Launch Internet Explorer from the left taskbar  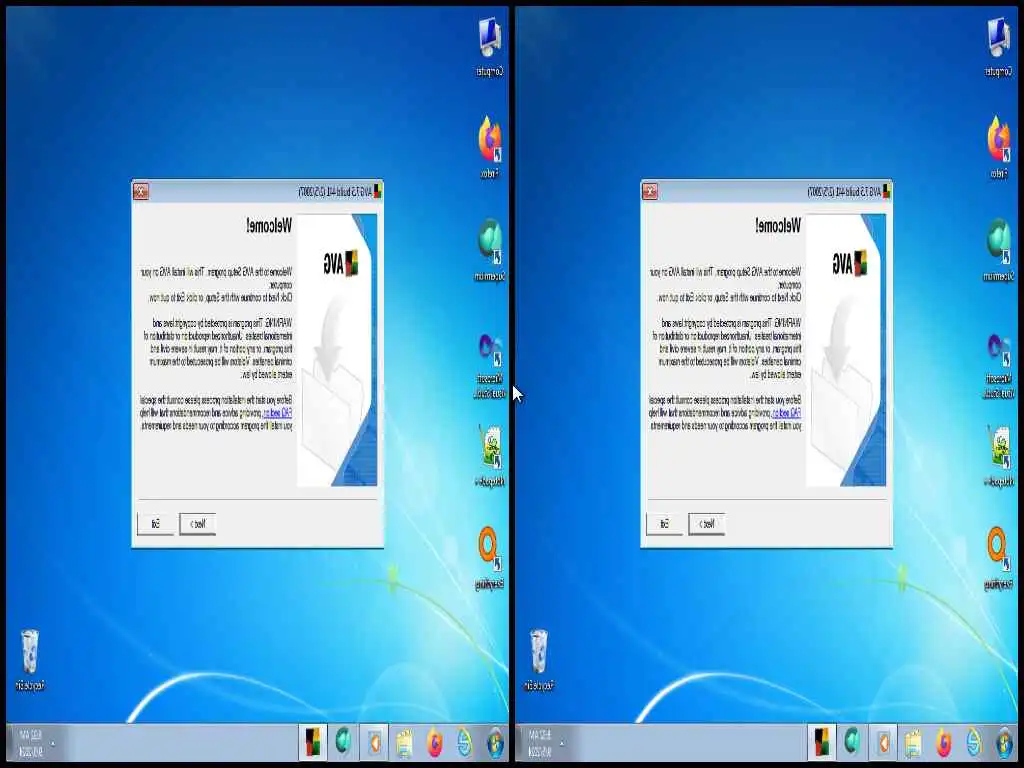click(x=464, y=743)
